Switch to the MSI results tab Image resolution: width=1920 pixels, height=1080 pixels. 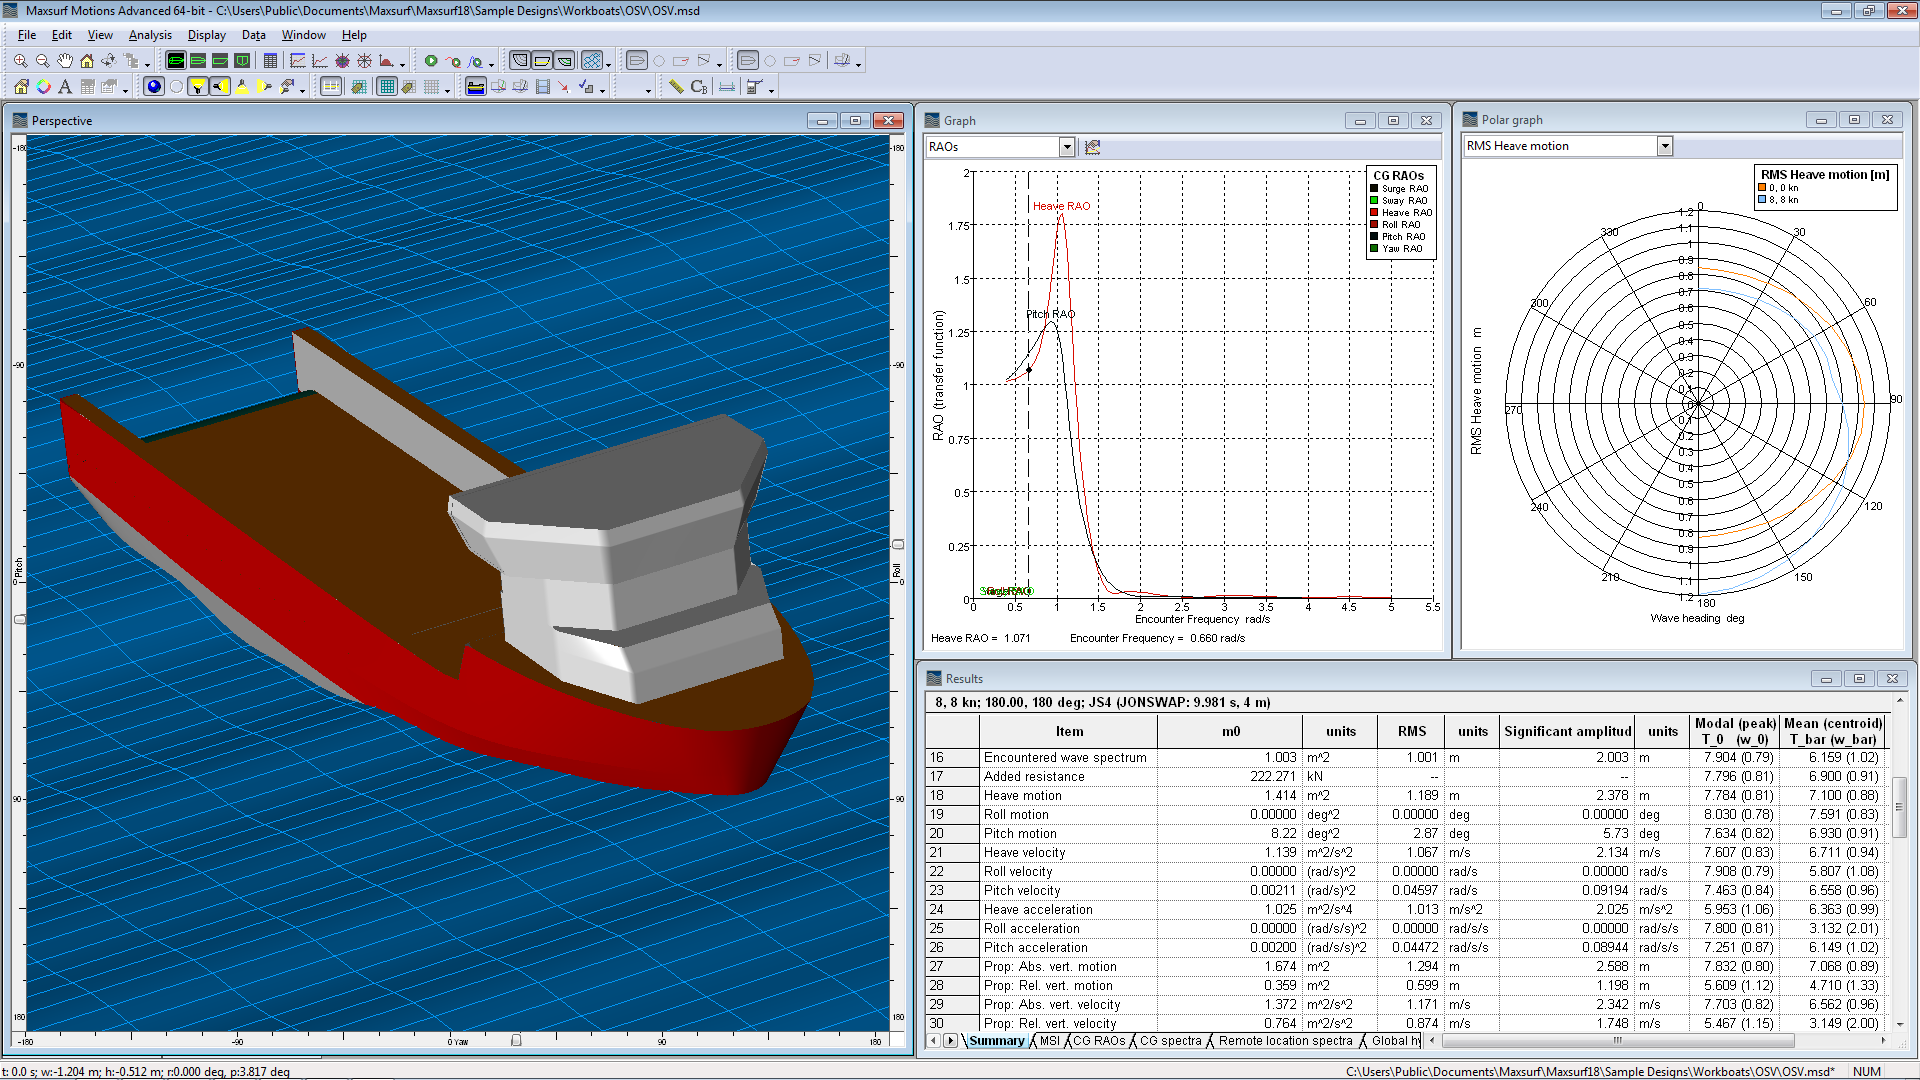(x=1050, y=1041)
